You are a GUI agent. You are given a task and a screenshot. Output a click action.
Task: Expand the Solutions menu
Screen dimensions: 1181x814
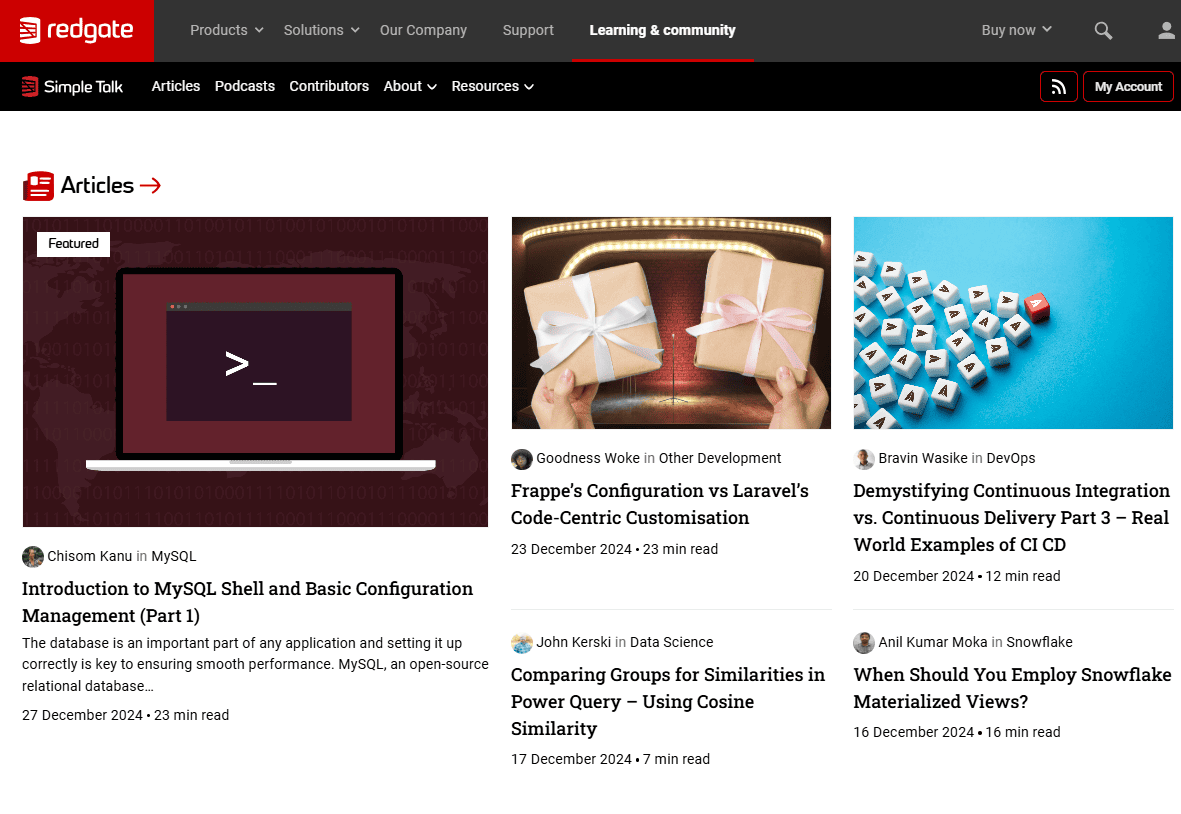tap(322, 30)
